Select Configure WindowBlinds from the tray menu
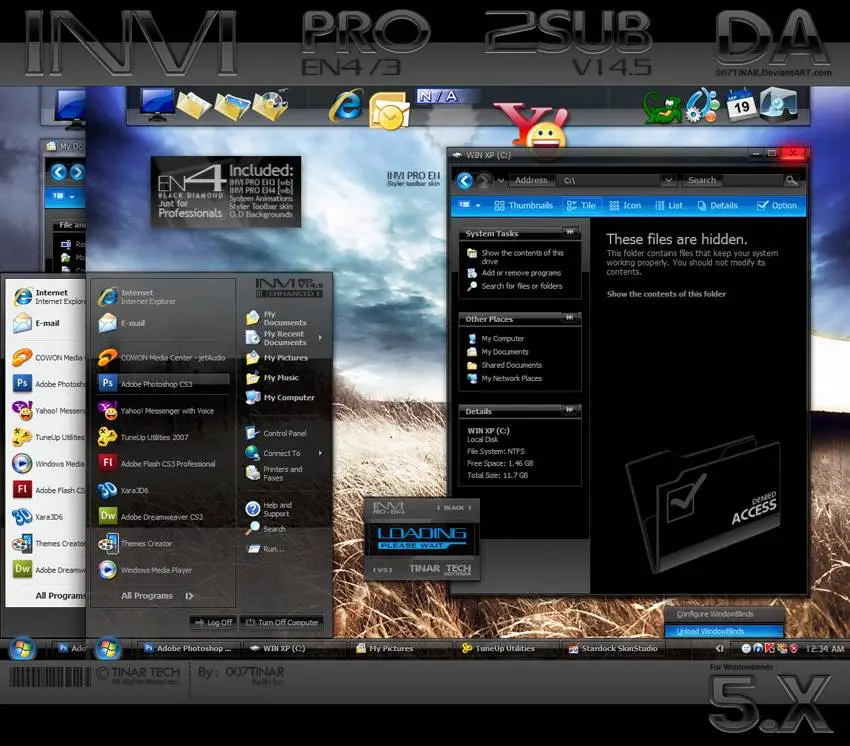 coord(724,614)
